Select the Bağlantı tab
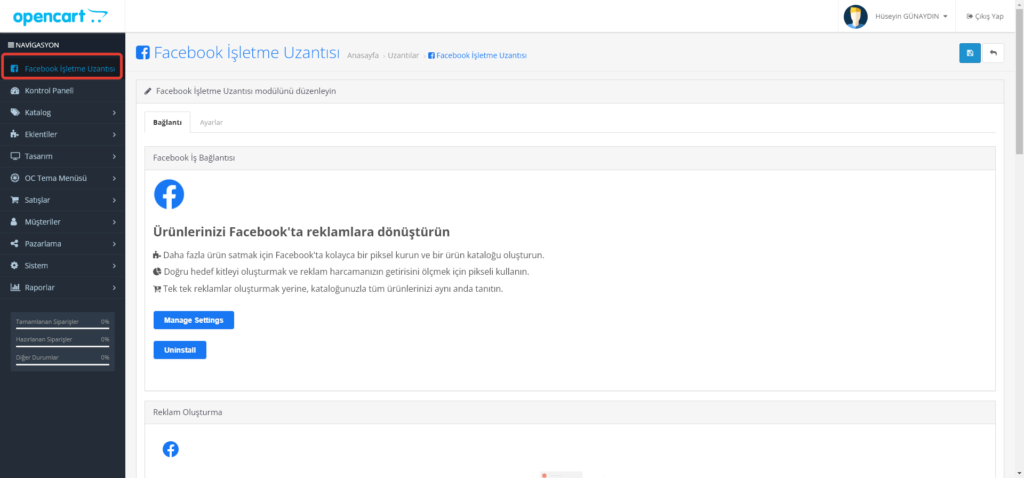1024x478 pixels. pos(167,122)
